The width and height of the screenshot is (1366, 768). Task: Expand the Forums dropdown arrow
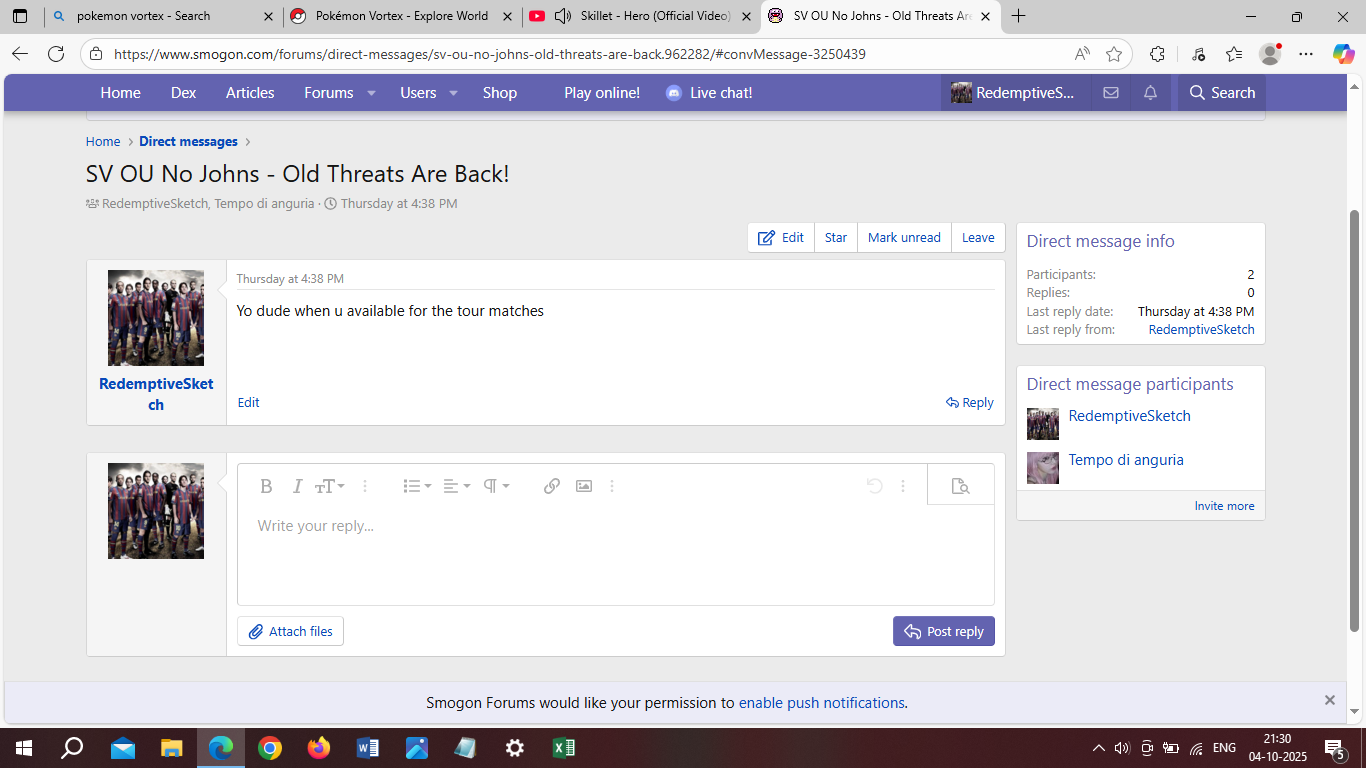coord(371,93)
